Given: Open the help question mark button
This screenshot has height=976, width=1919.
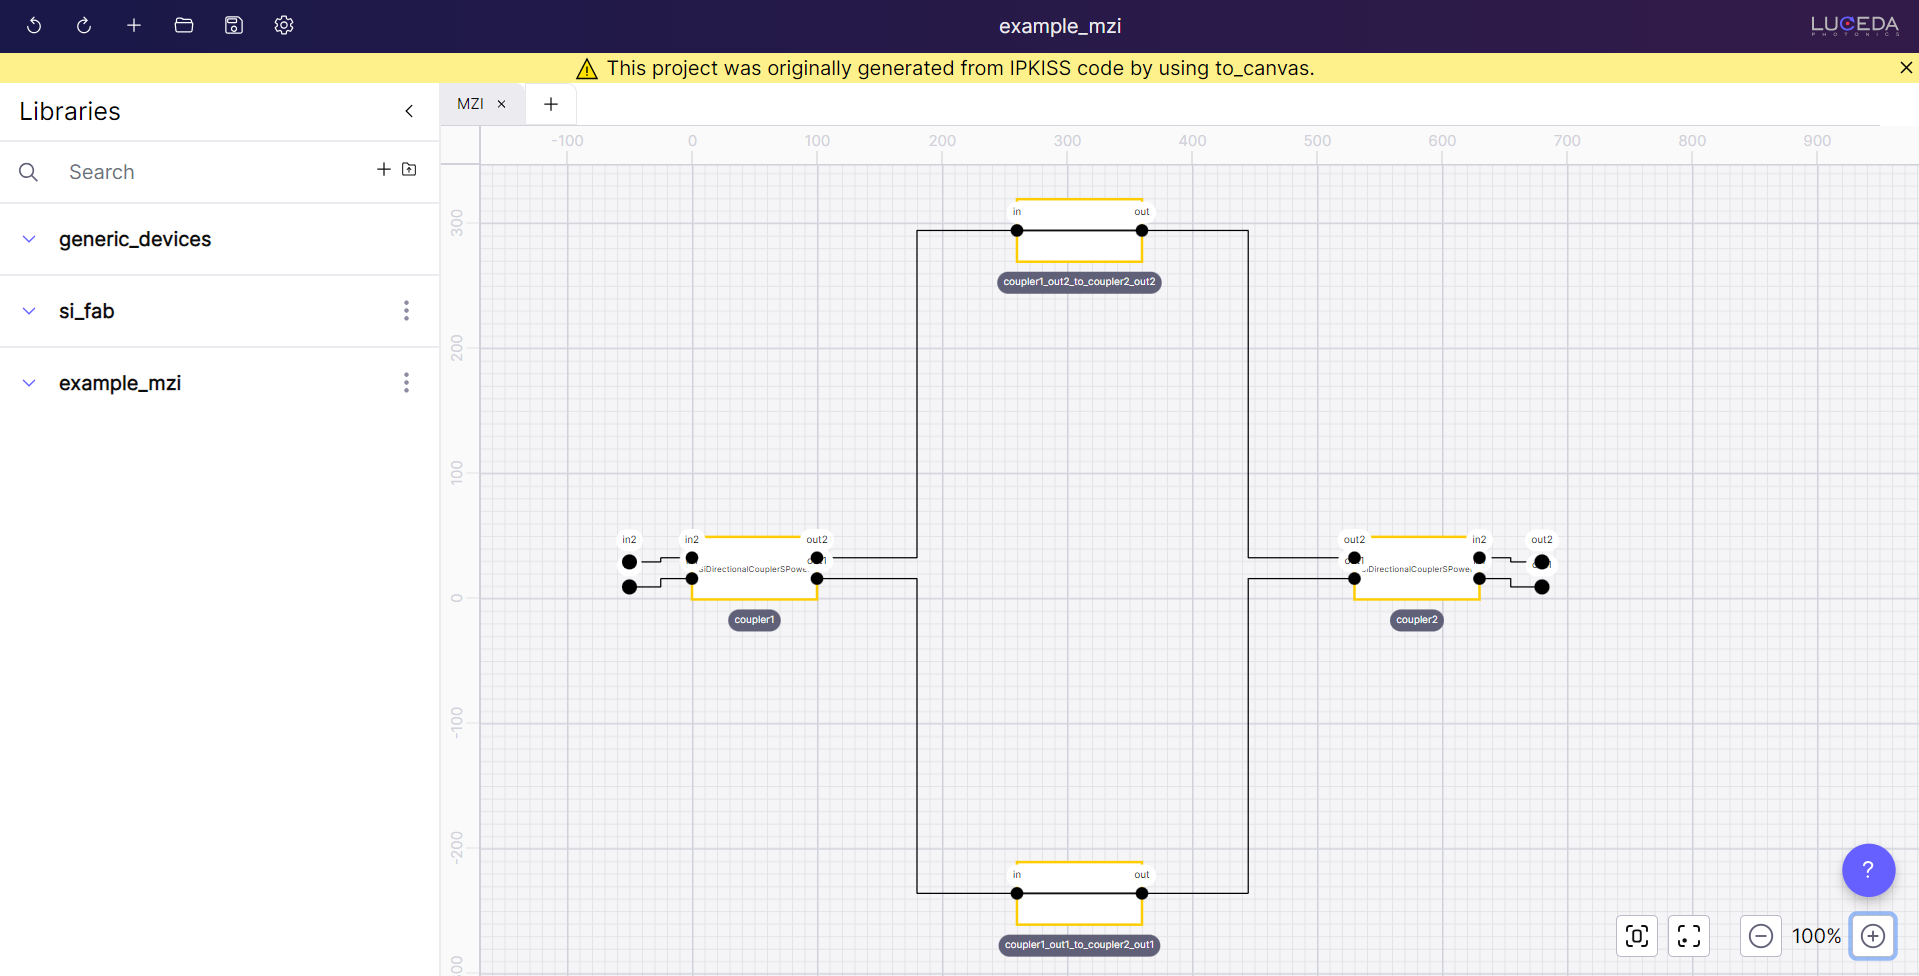Looking at the screenshot, I should click(1868, 870).
